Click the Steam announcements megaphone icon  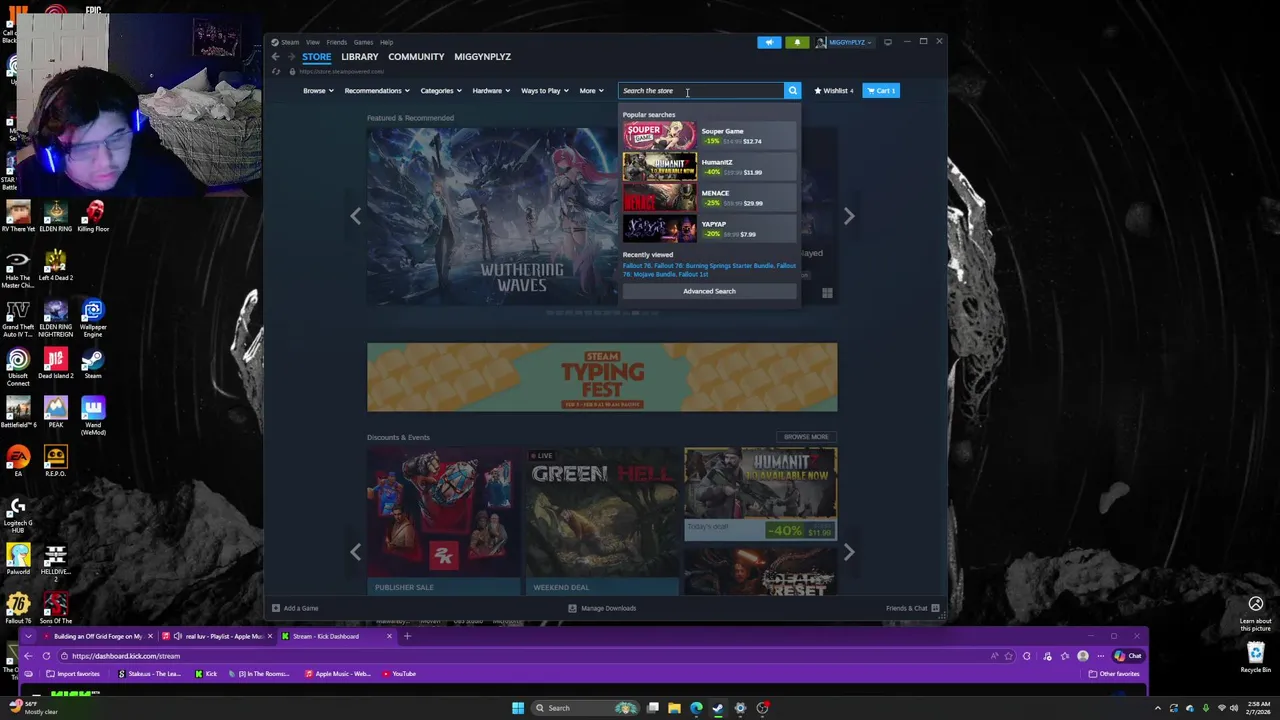point(769,42)
